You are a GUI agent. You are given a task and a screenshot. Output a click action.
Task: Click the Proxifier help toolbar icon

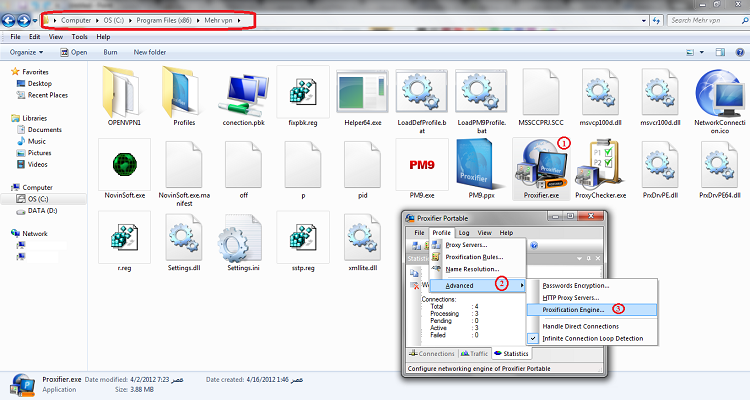pos(534,245)
